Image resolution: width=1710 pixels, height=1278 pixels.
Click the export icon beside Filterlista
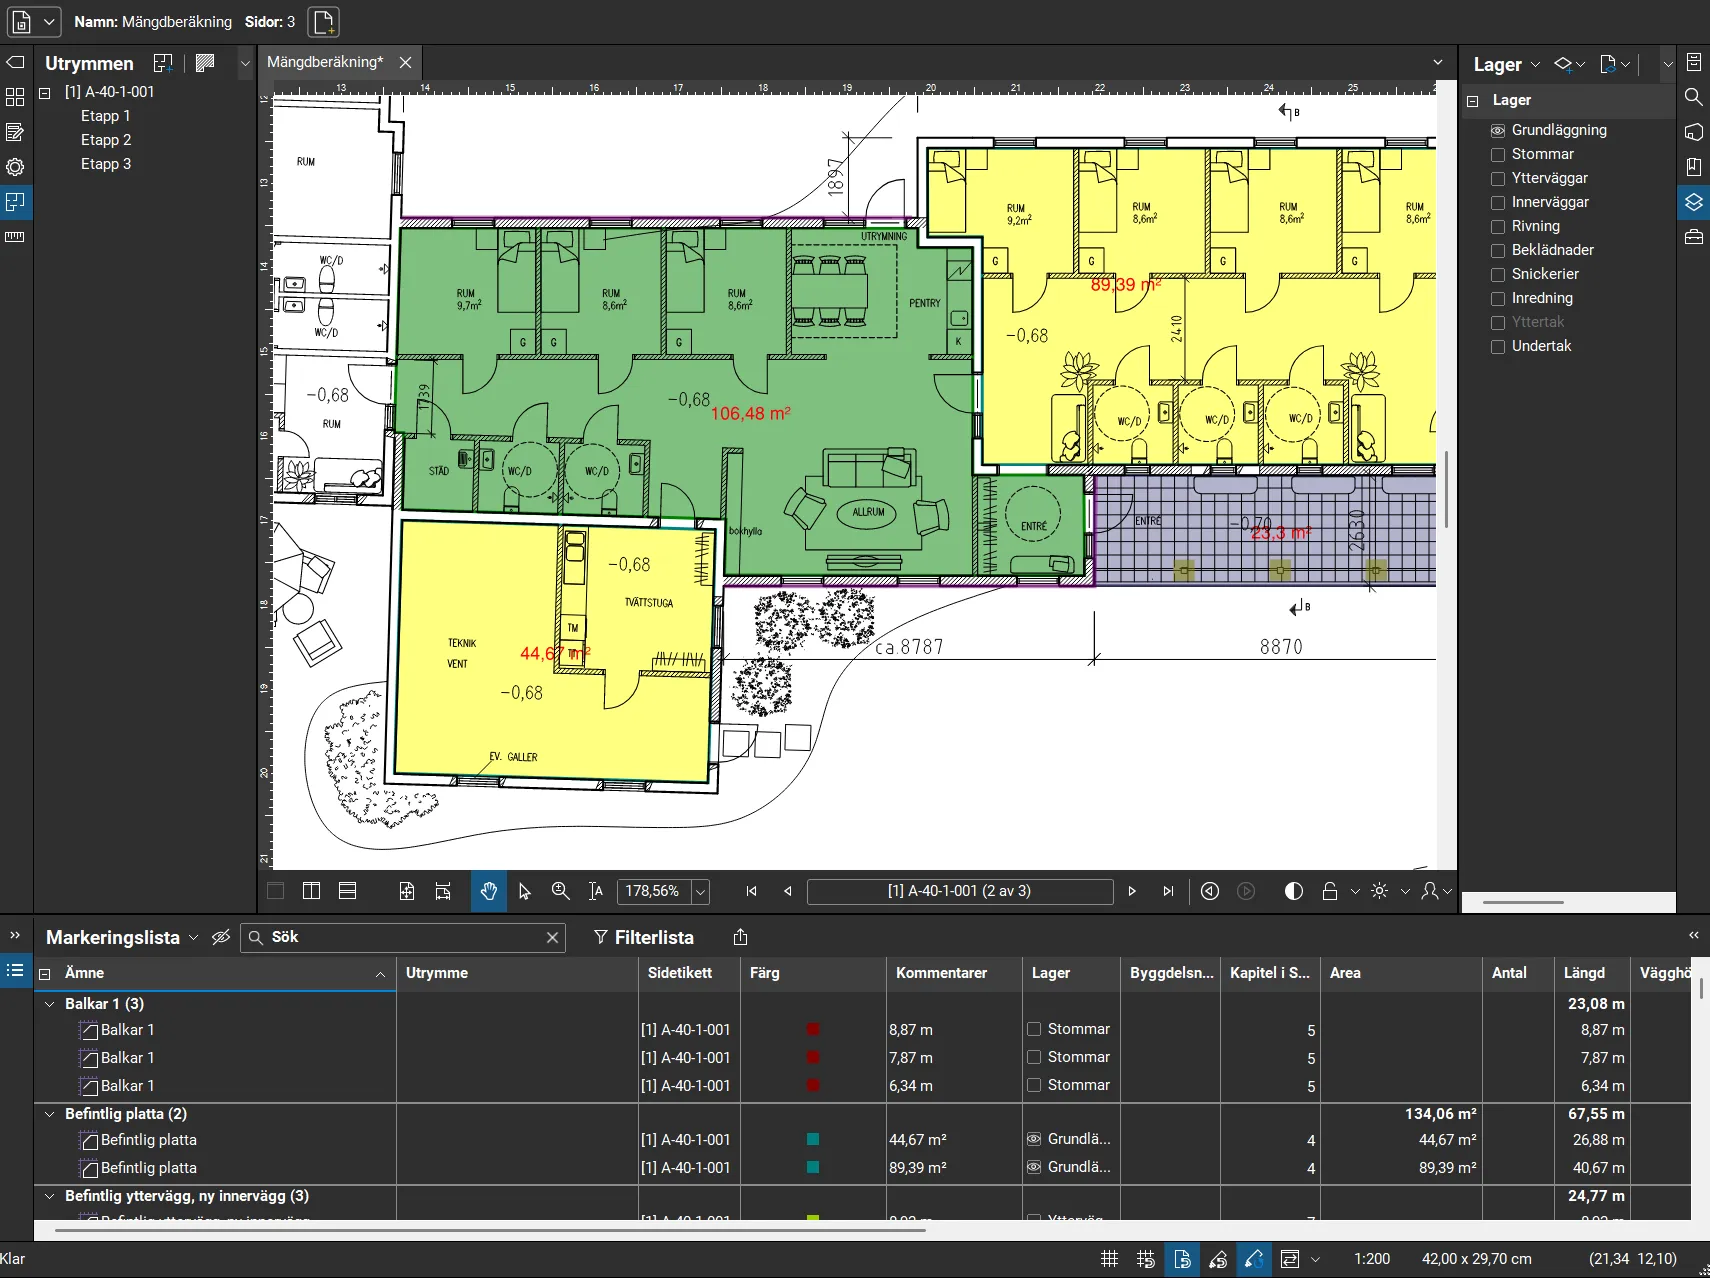click(x=740, y=937)
